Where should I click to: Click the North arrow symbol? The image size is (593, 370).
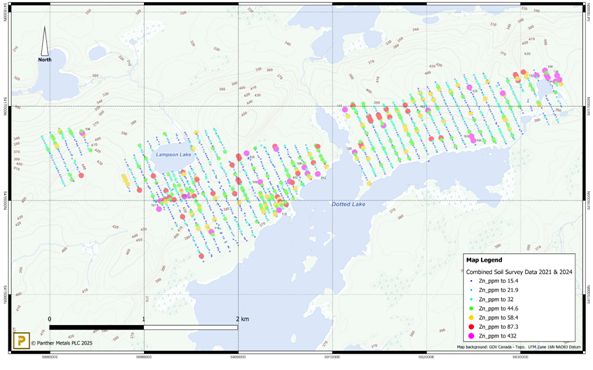[x=45, y=41]
